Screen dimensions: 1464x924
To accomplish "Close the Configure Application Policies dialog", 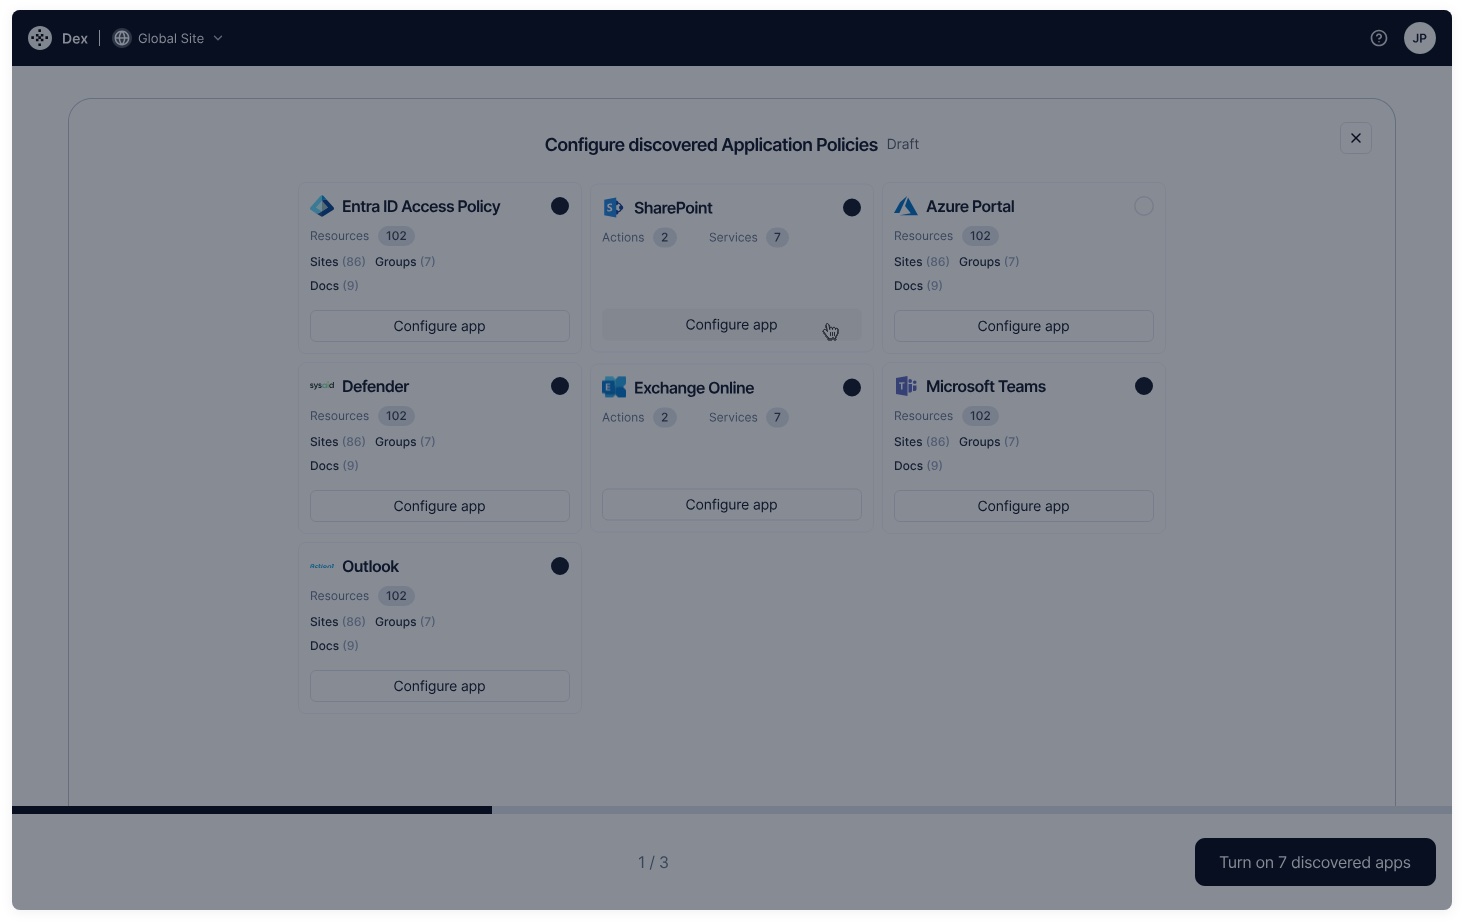I will click(x=1356, y=138).
